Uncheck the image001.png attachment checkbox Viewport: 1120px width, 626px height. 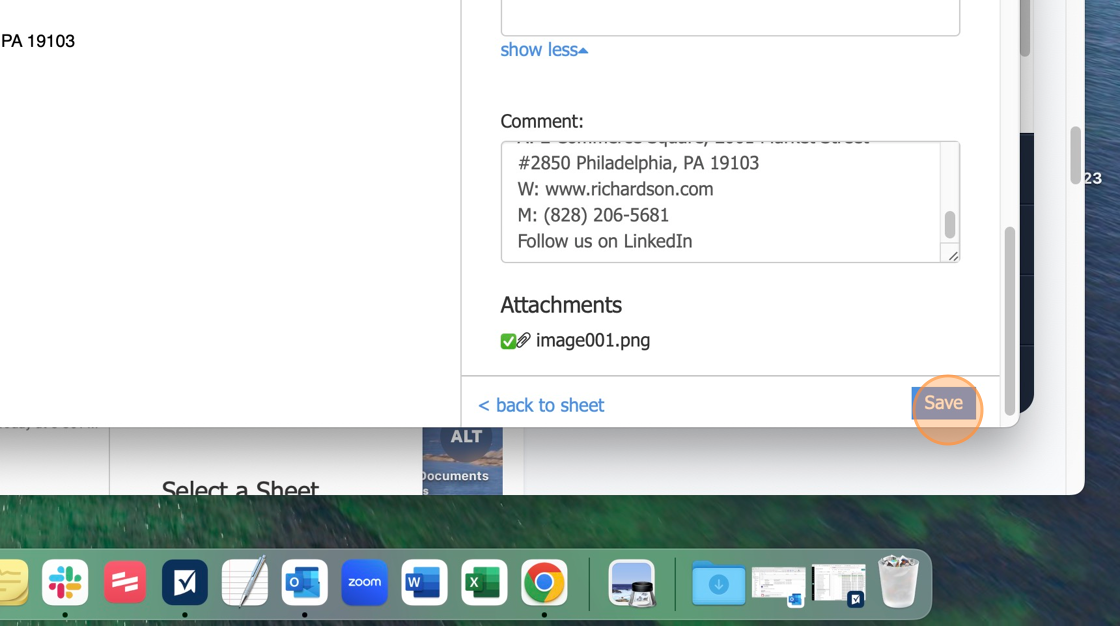(x=508, y=342)
